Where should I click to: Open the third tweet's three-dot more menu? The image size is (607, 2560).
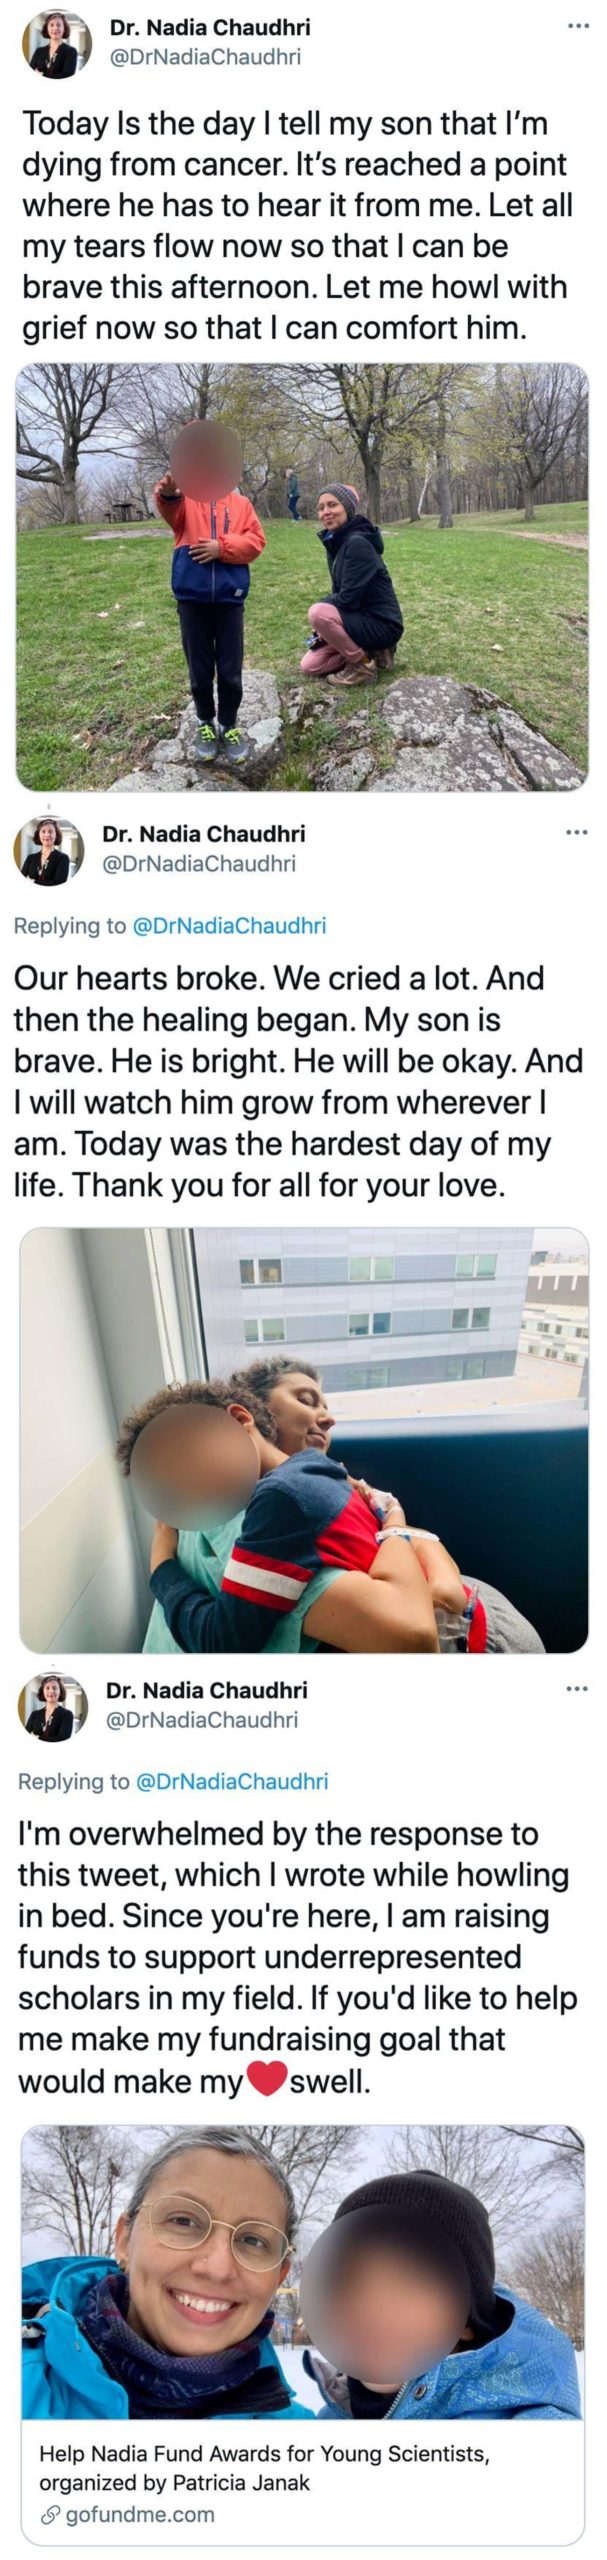(577, 1689)
